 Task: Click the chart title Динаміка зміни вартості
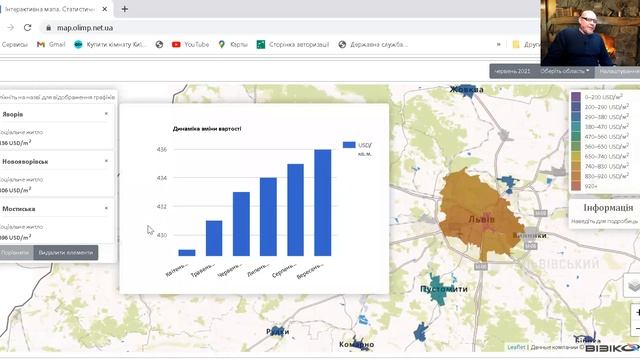[207, 129]
